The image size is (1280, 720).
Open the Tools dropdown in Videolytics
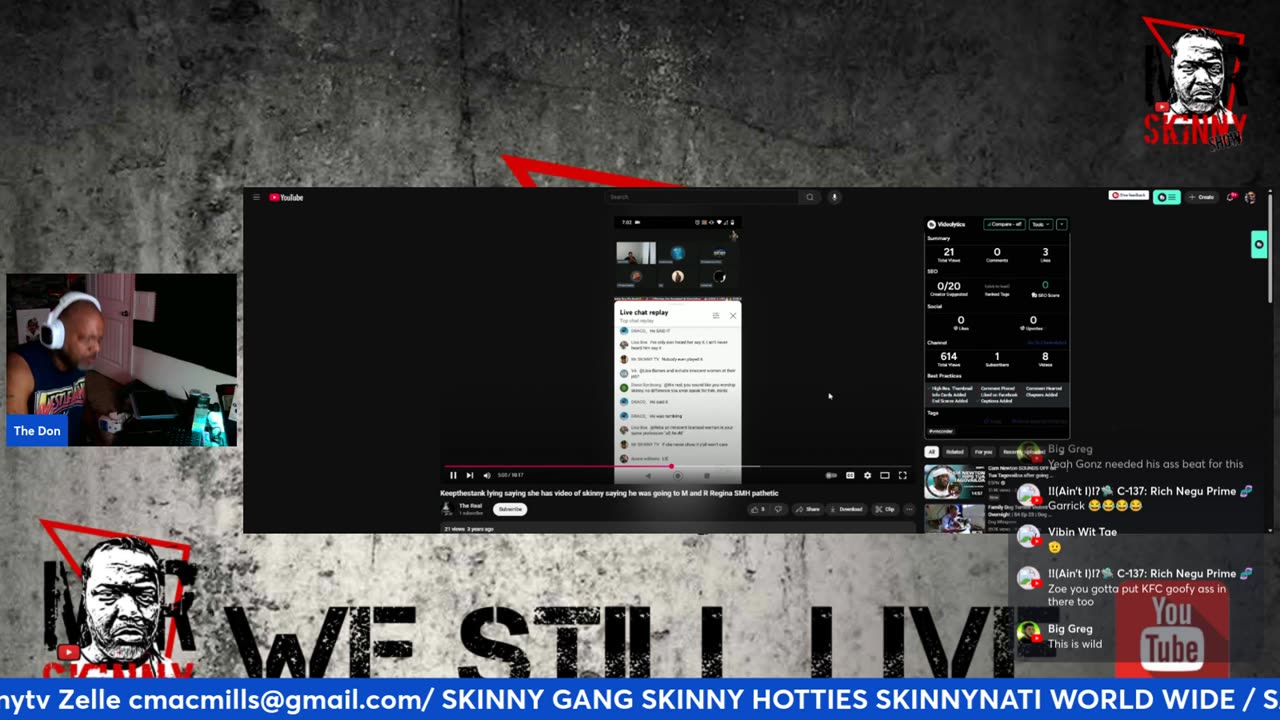tap(1041, 224)
